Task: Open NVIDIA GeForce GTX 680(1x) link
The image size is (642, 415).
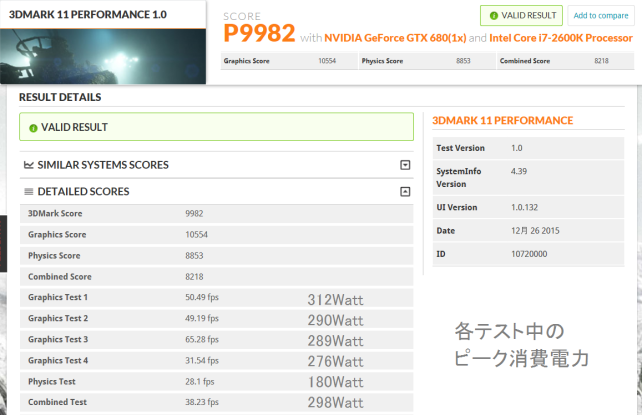Action: tap(395, 38)
